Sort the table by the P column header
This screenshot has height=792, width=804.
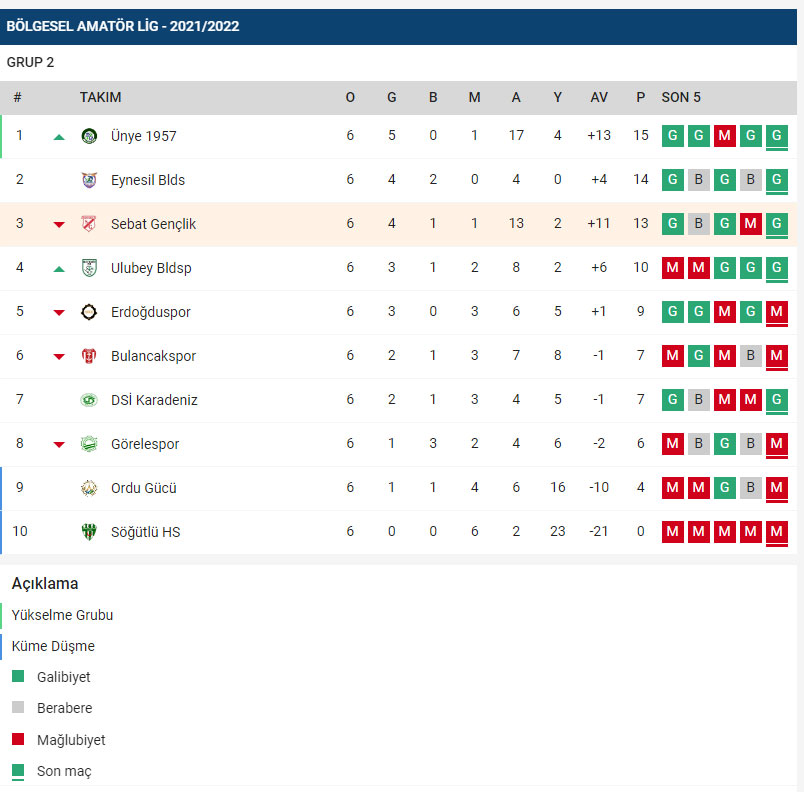pos(640,97)
